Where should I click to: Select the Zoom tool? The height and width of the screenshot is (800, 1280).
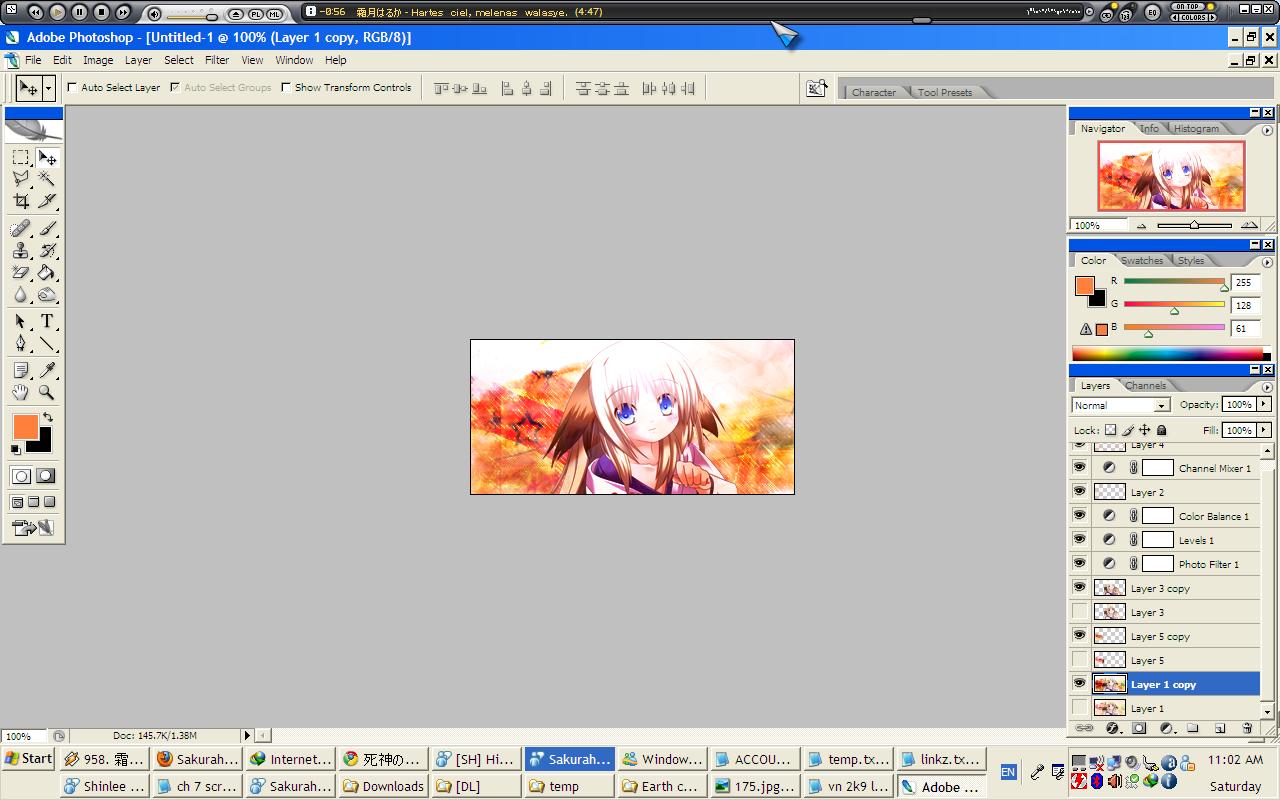pyautogui.click(x=47, y=393)
